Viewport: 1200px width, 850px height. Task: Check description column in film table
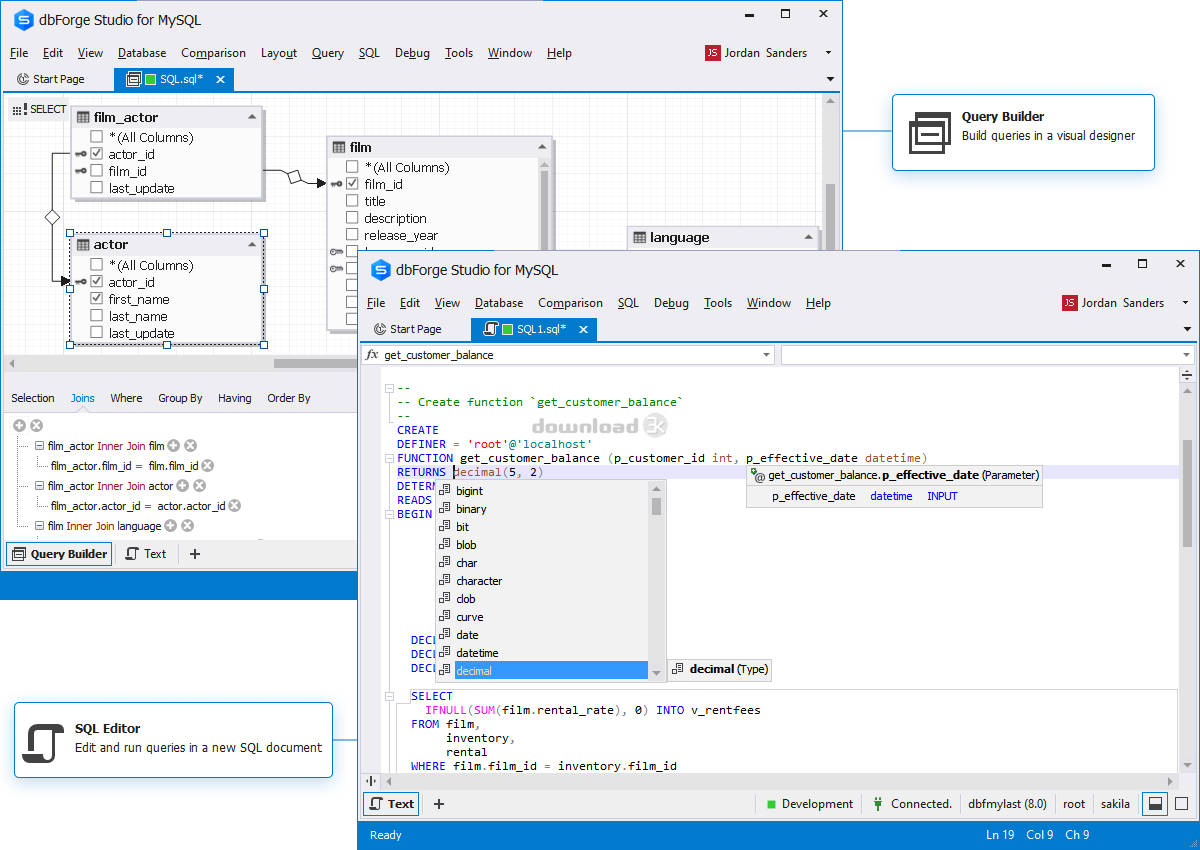point(352,218)
